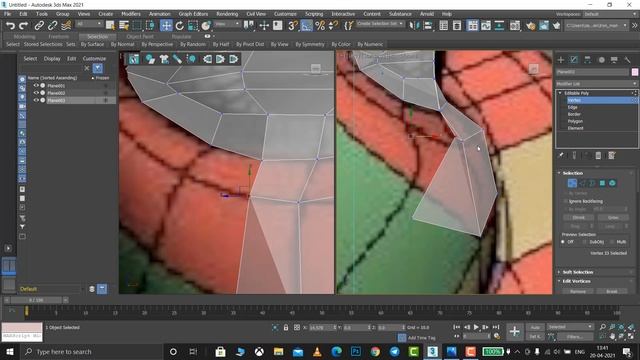
Task: Select the Polygon sub-object selection icon
Action: [x=602, y=183]
